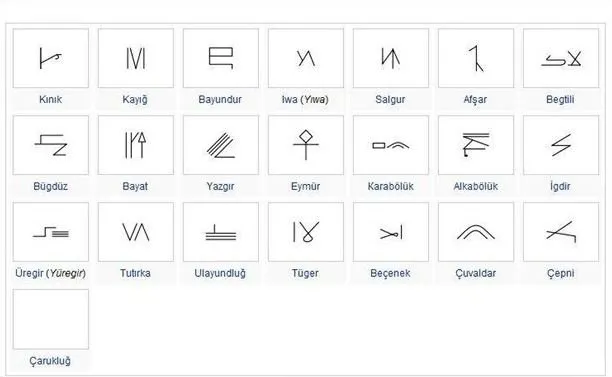Open the Bügdüz link
This screenshot has width=612, height=377.
point(50,186)
